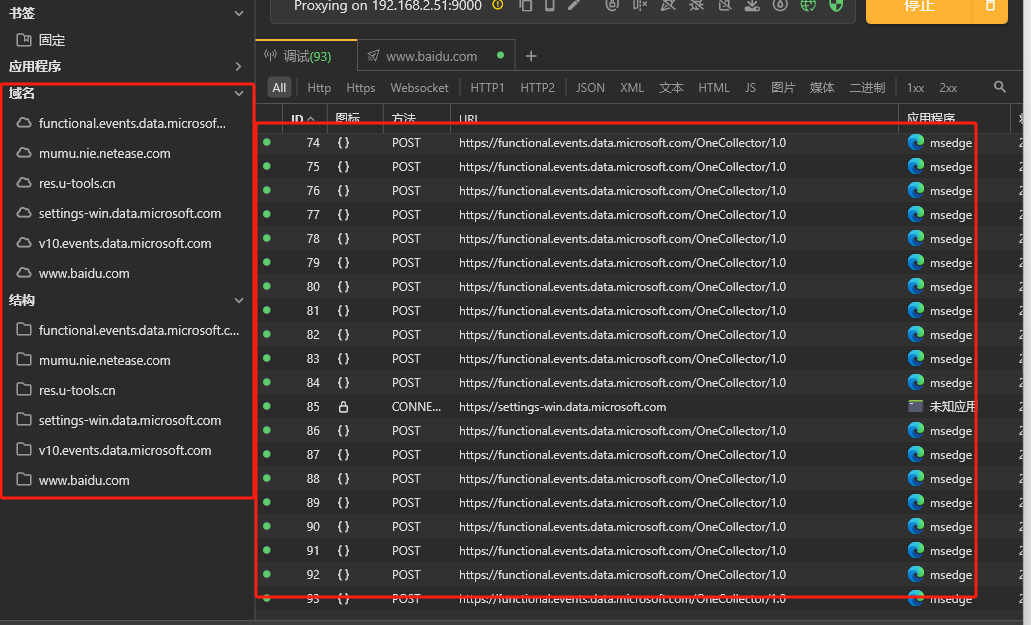Select request row with ID 85 URL

(562, 407)
